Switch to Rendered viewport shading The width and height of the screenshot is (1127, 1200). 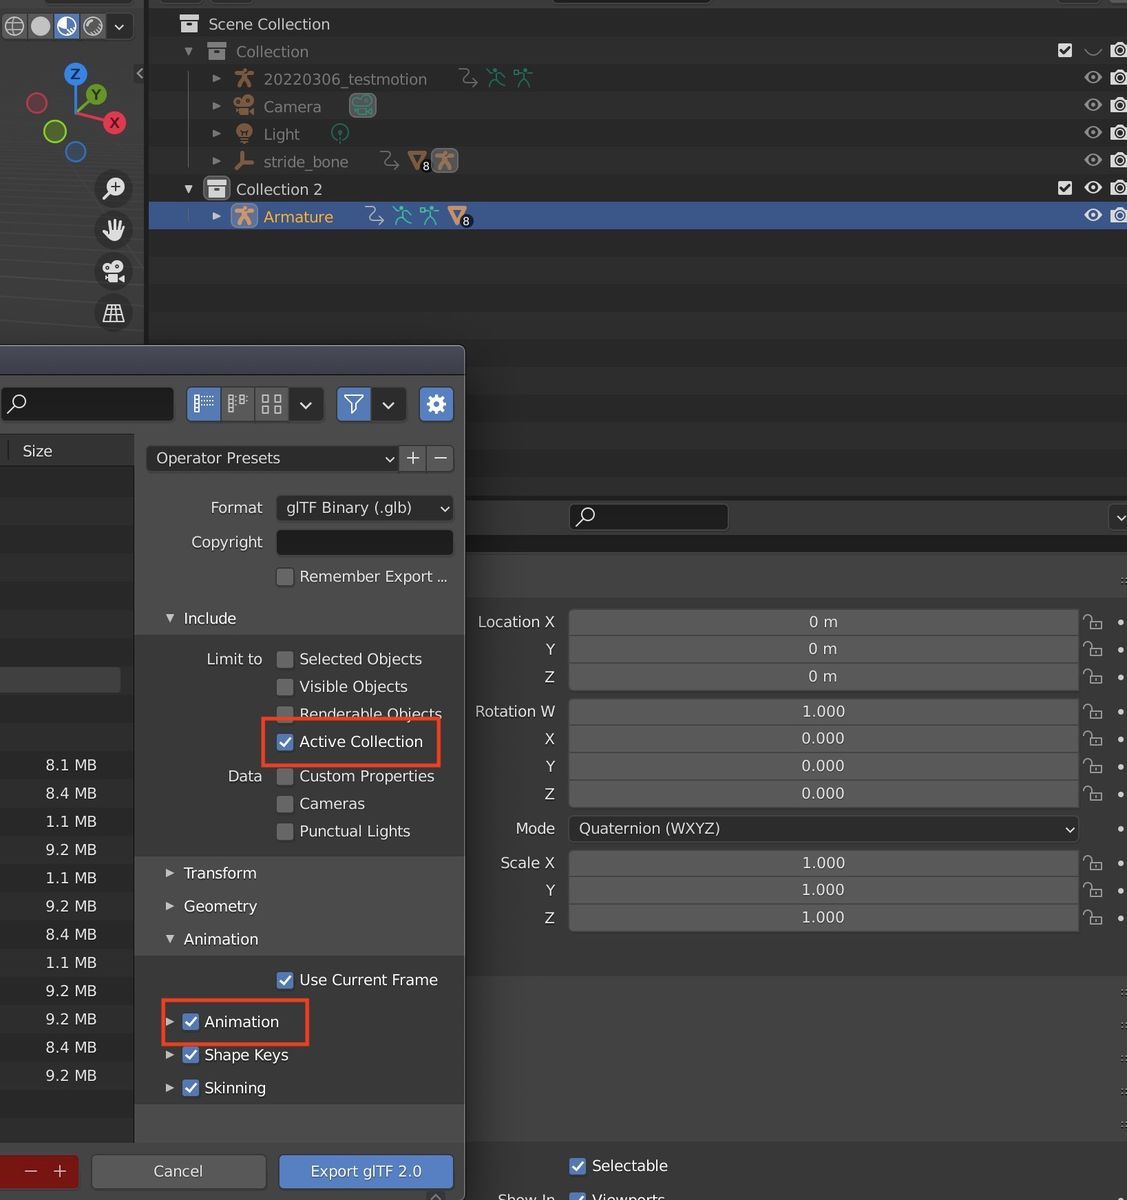pos(92,26)
